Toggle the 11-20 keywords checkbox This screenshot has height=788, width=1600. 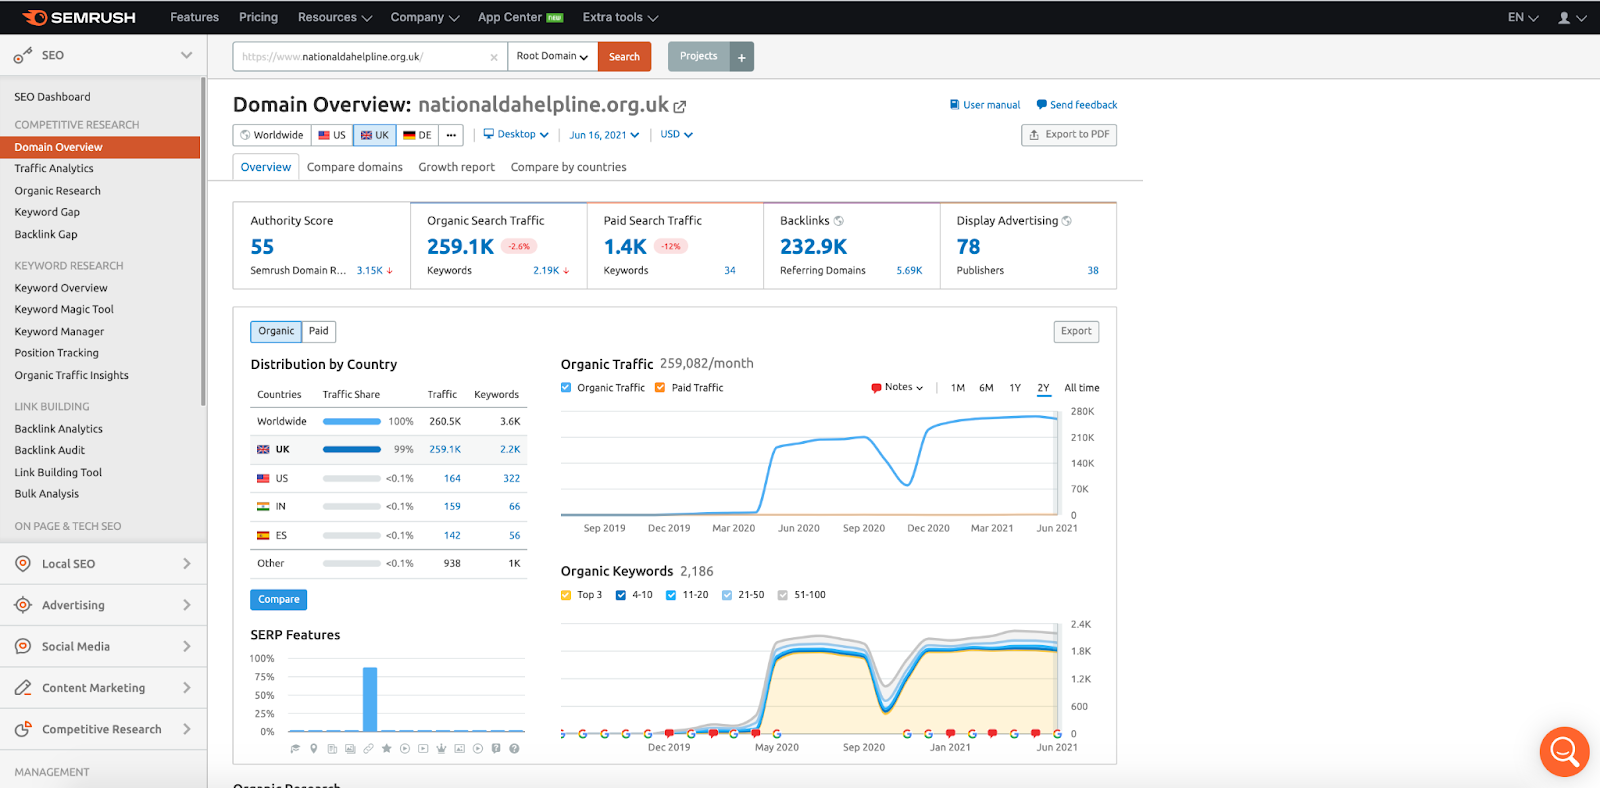click(671, 595)
